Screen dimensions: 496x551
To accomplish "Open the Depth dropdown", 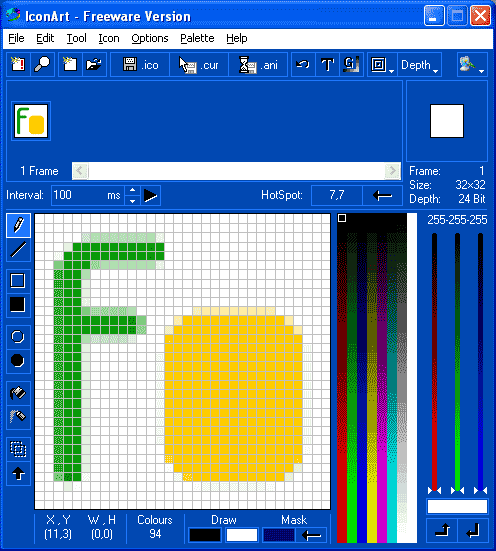I will (420, 65).
